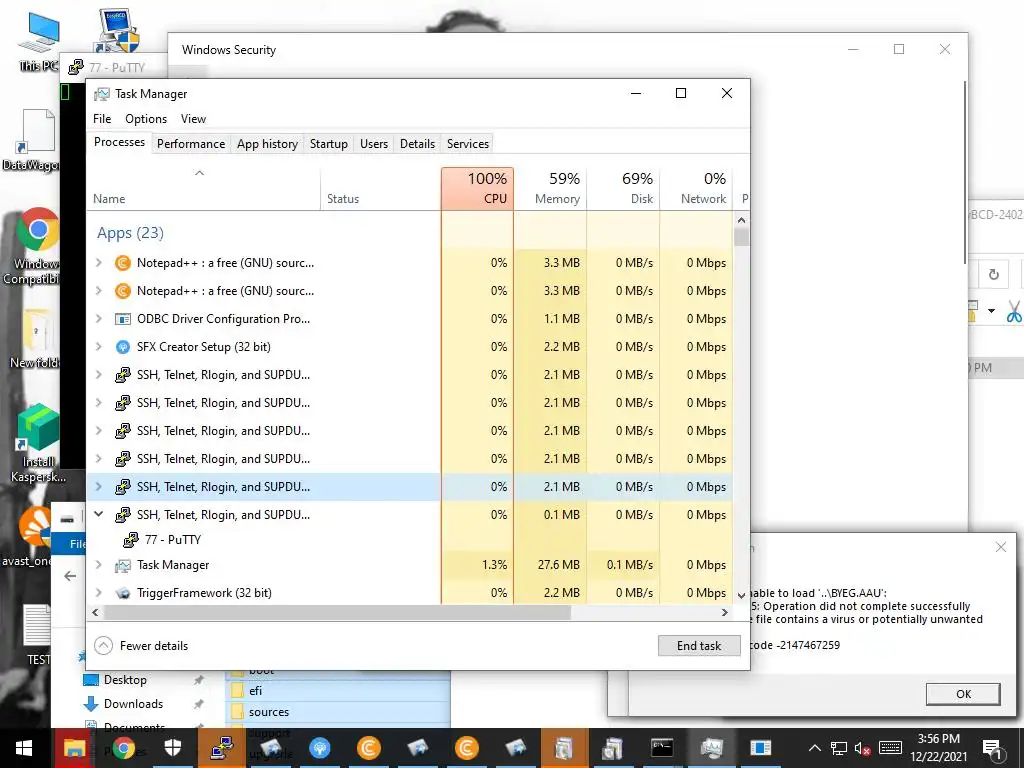The height and width of the screenshot is (768, 1024).
Task: Click the Status column header
Action: pos(381,188)
